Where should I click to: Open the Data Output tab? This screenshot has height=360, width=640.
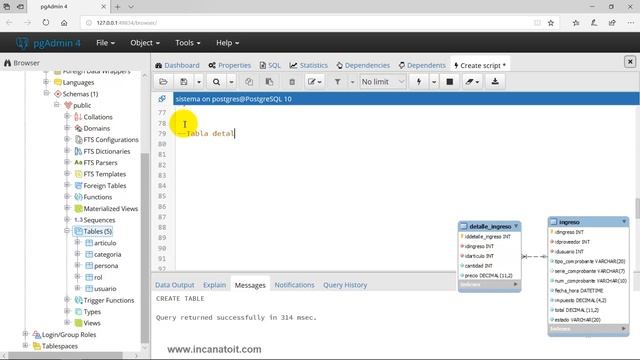pos(175,285)
